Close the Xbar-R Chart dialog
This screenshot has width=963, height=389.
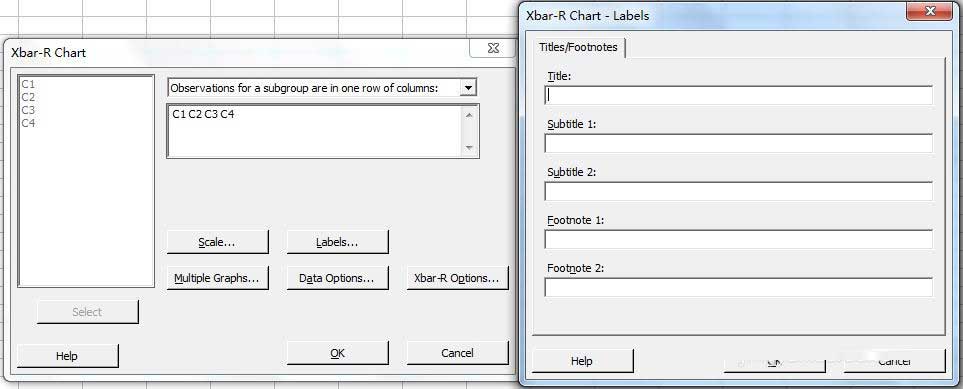(493, 49)
